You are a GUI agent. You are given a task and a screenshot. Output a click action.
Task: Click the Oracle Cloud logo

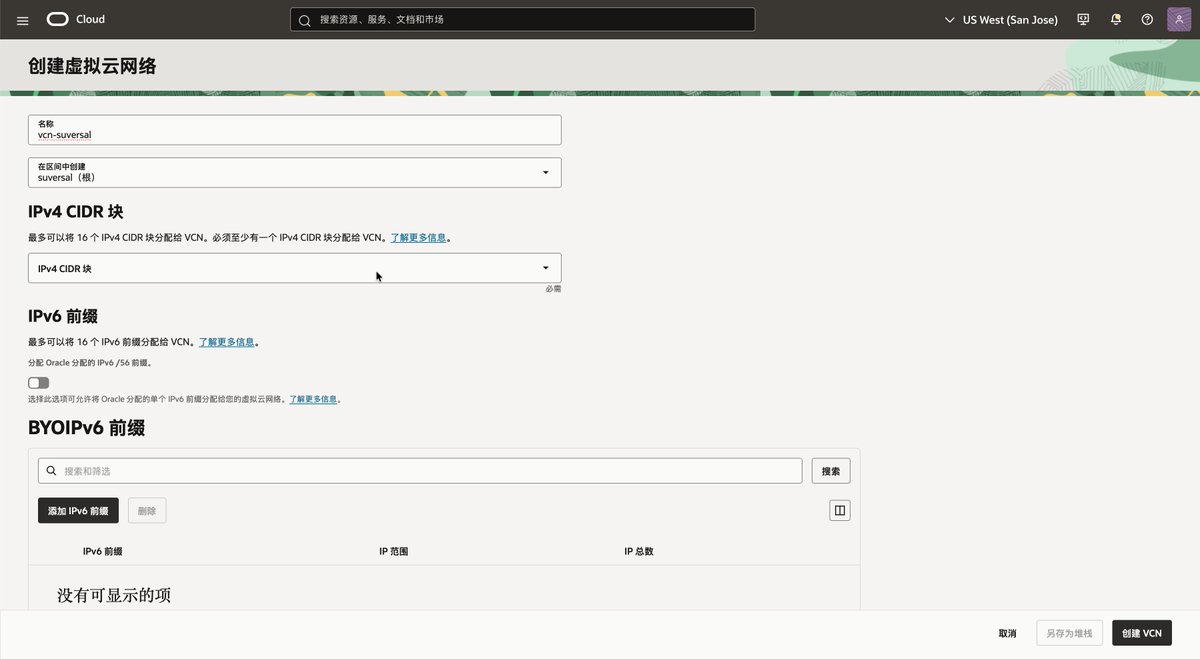[x=75, y=19]
